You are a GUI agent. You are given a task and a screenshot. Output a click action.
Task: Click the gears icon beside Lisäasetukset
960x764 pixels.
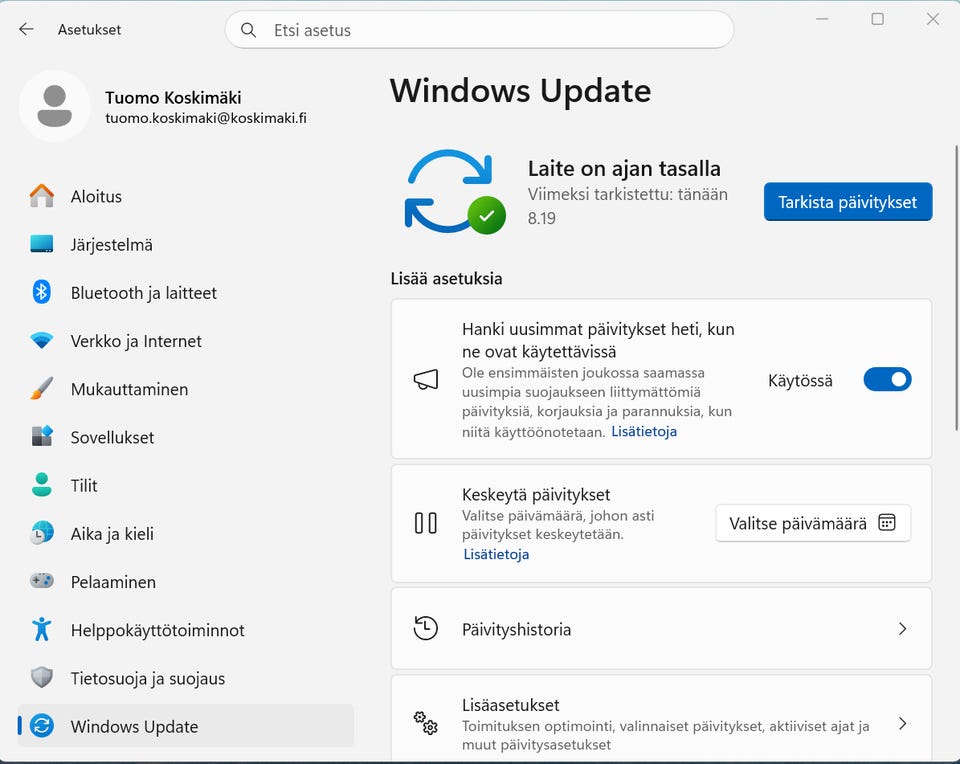click(426, 724)
